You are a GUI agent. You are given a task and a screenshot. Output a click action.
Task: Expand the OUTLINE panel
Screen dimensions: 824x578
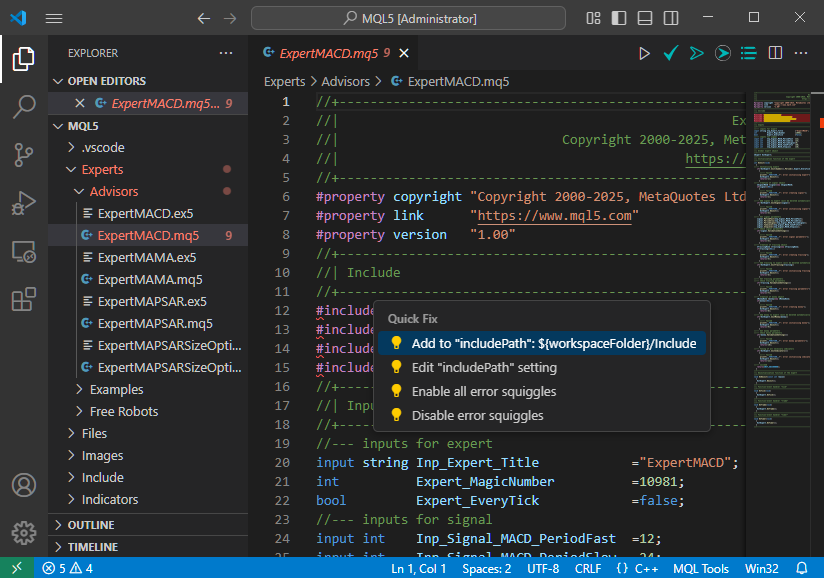click(148, 525)
